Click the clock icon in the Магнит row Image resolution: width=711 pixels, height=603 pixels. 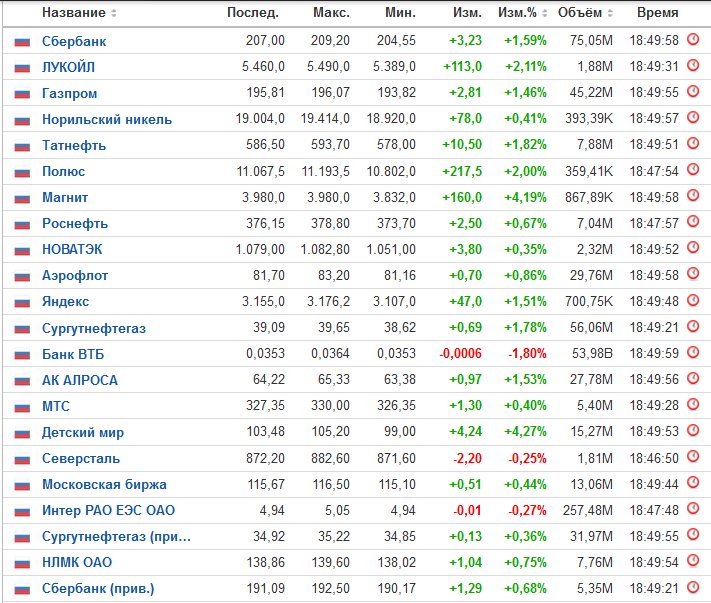[693, 196]
